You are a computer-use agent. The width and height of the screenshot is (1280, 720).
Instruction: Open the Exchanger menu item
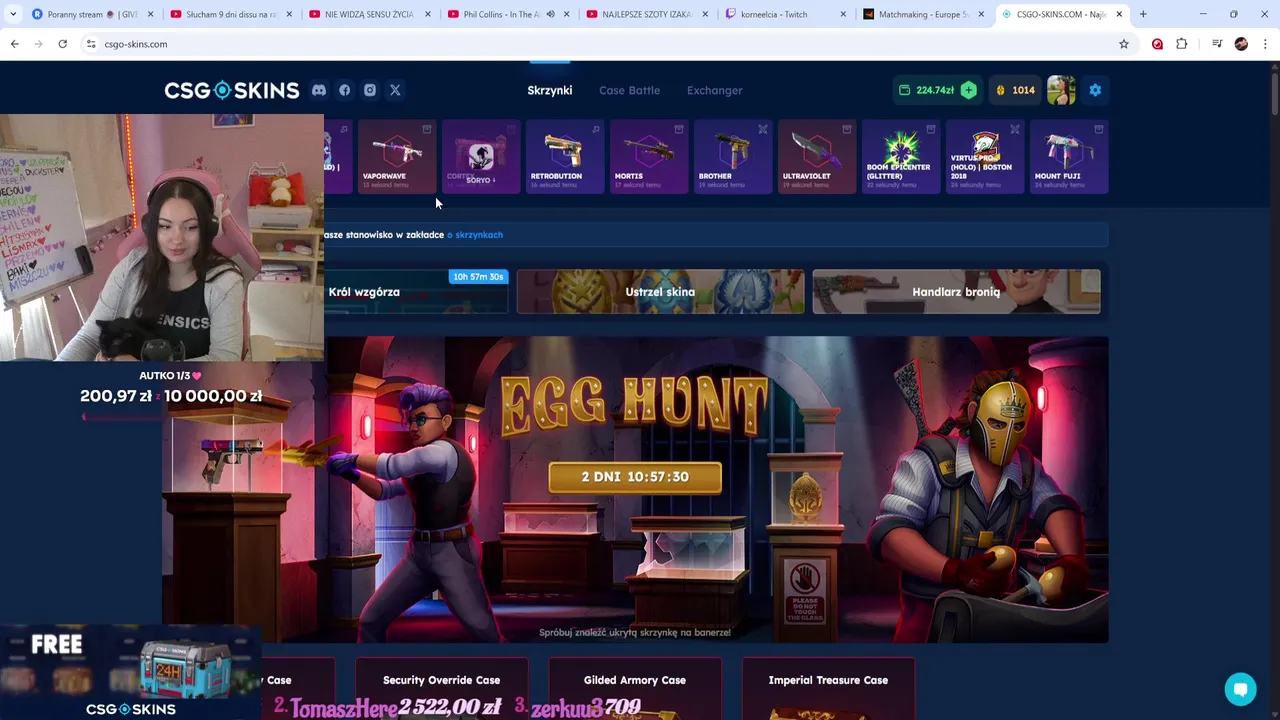715,90
